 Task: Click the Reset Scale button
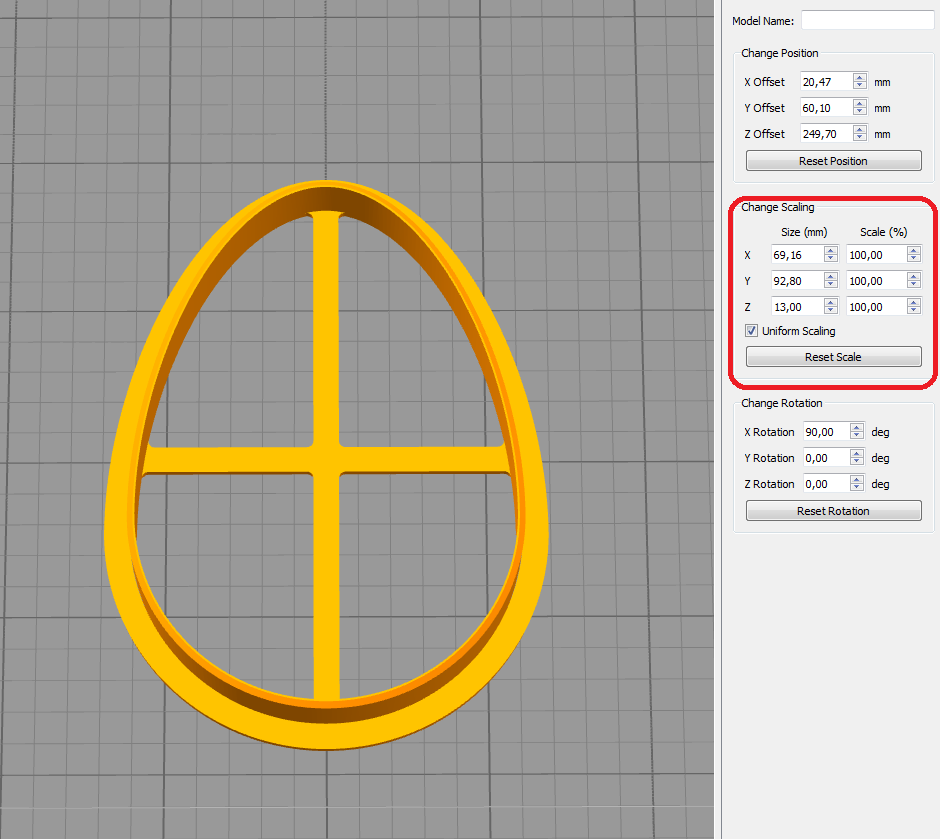coord(833,357)
